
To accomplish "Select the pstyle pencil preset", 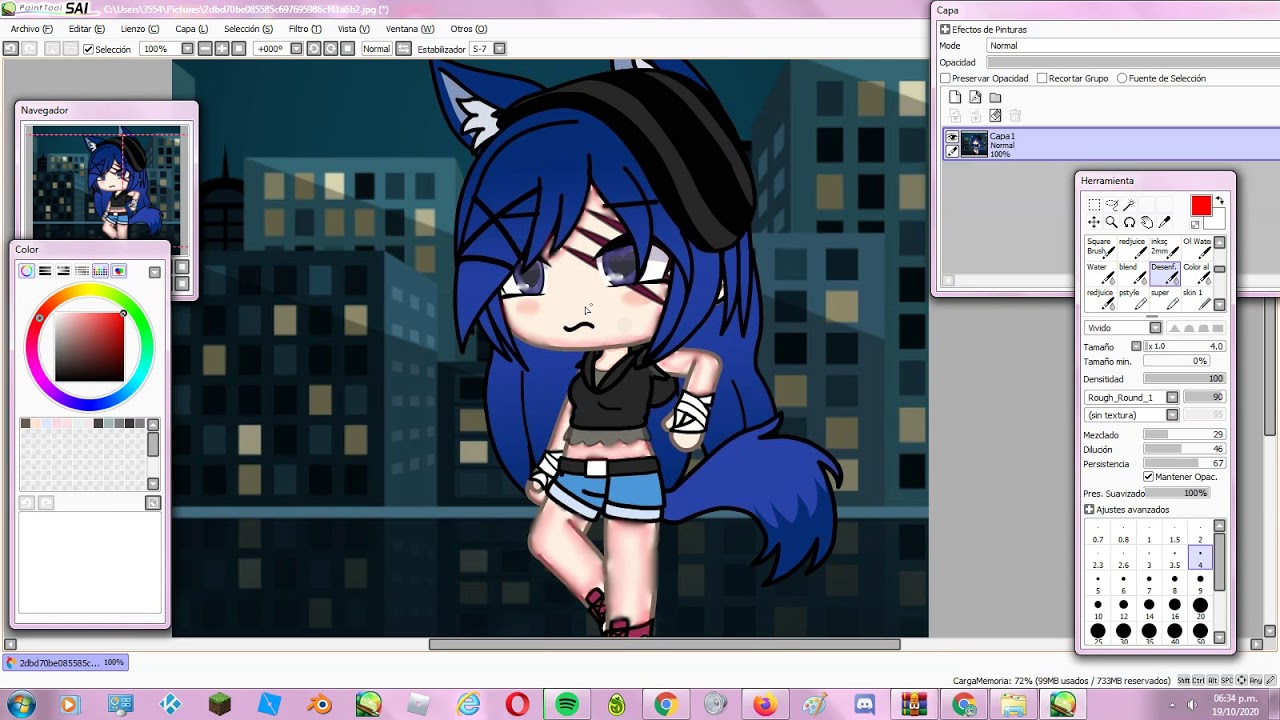I will coord(1132,298).
